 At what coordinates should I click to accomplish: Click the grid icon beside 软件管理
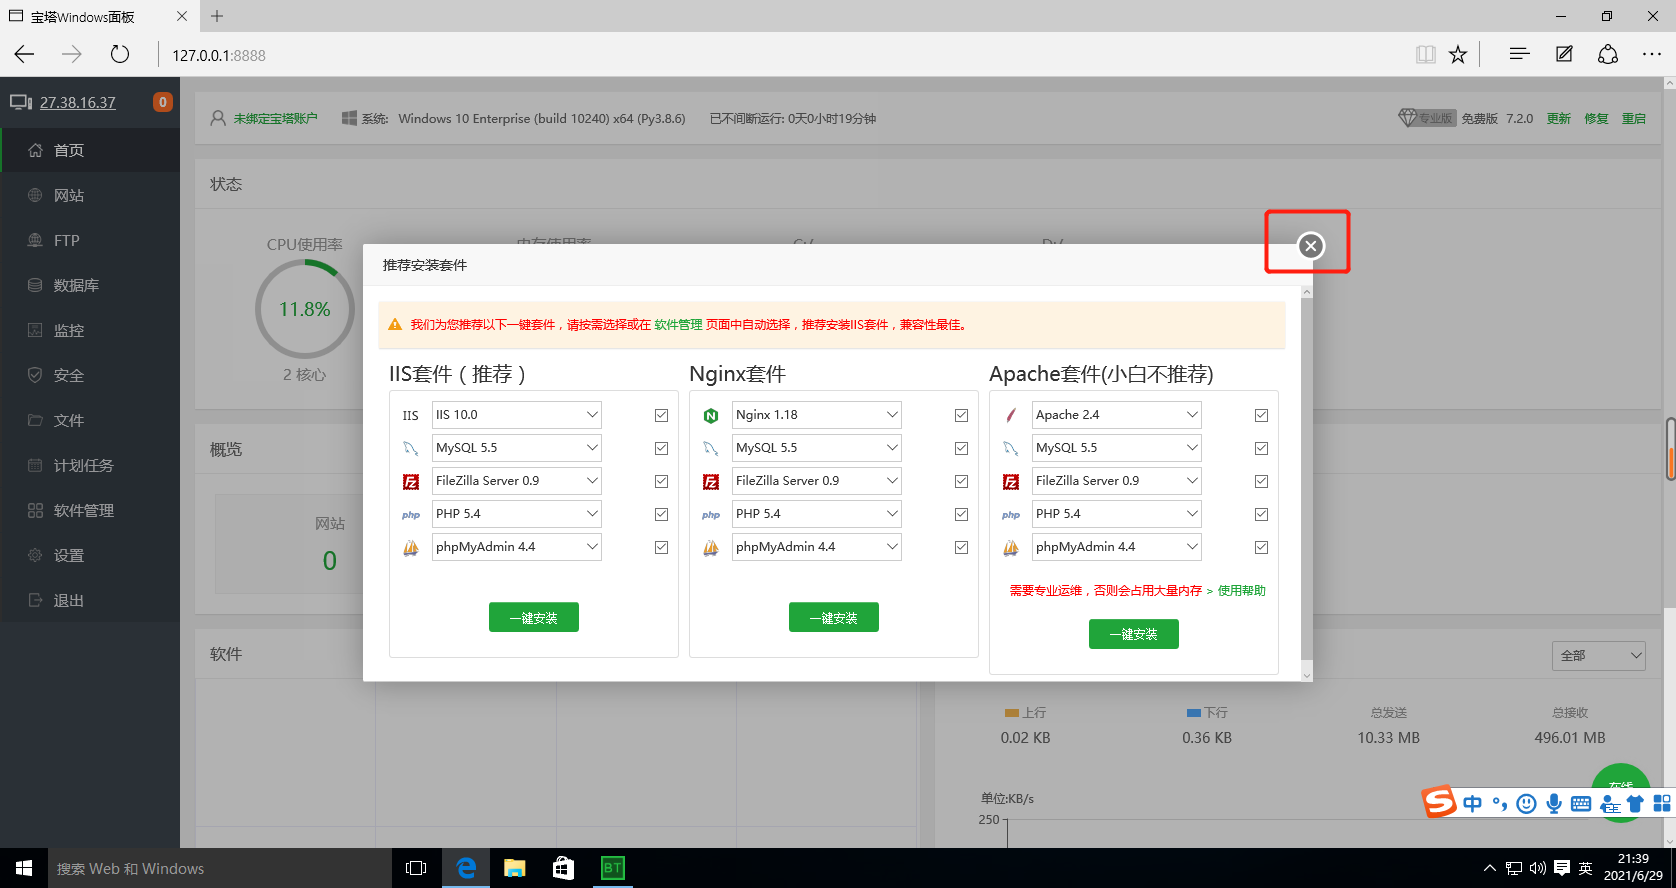(x=35, y=510)
